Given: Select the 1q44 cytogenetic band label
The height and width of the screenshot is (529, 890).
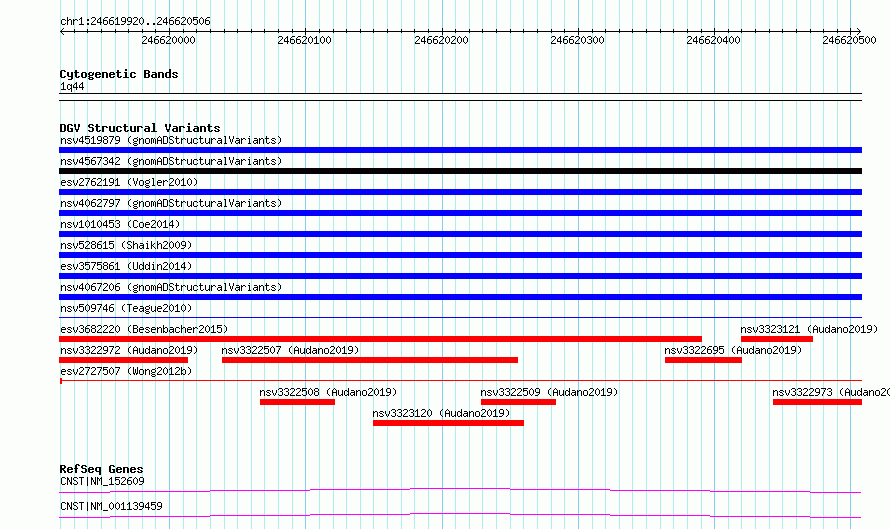Looking at the screenshot, I should 72,87.
